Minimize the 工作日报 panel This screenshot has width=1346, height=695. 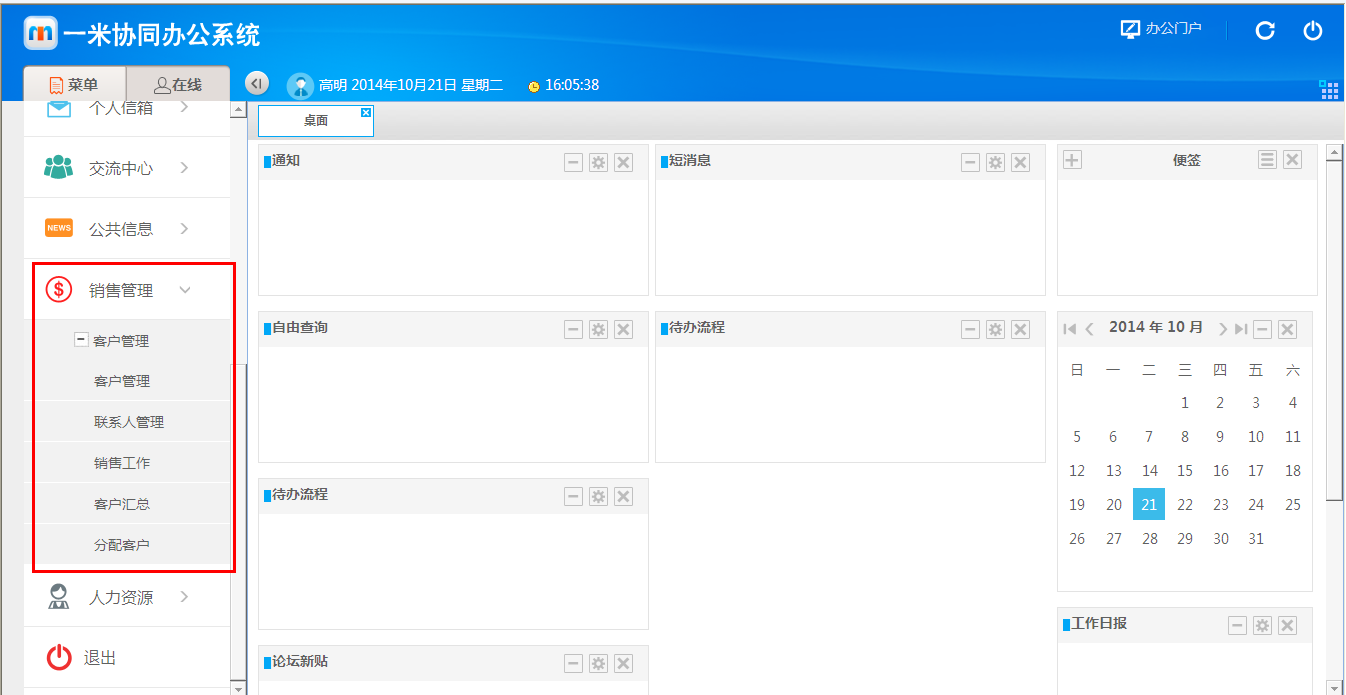pyautogui.click(x=1237, y=626)
